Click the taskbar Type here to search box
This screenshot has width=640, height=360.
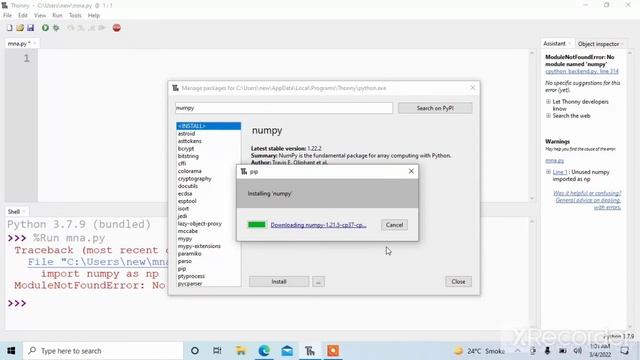coord(103,351)
